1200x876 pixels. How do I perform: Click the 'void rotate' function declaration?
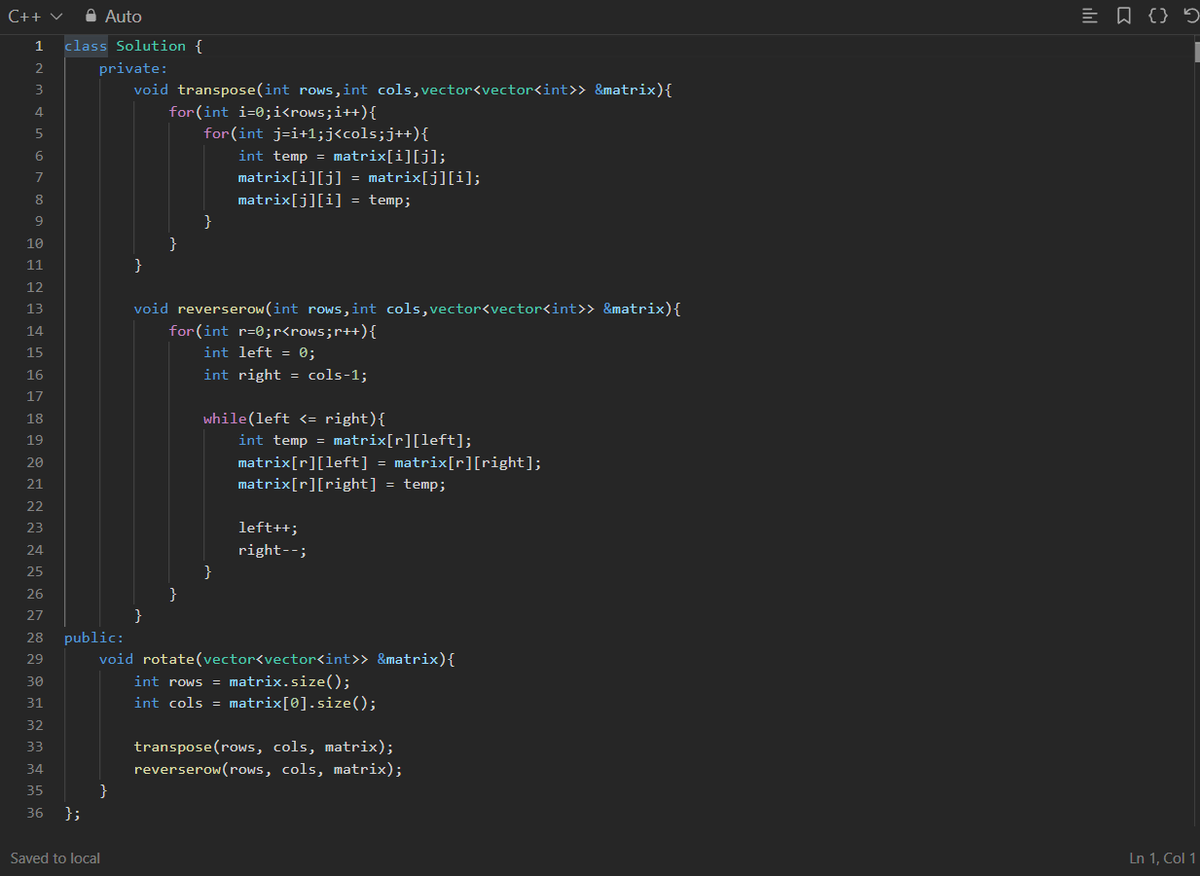(277, 659)
